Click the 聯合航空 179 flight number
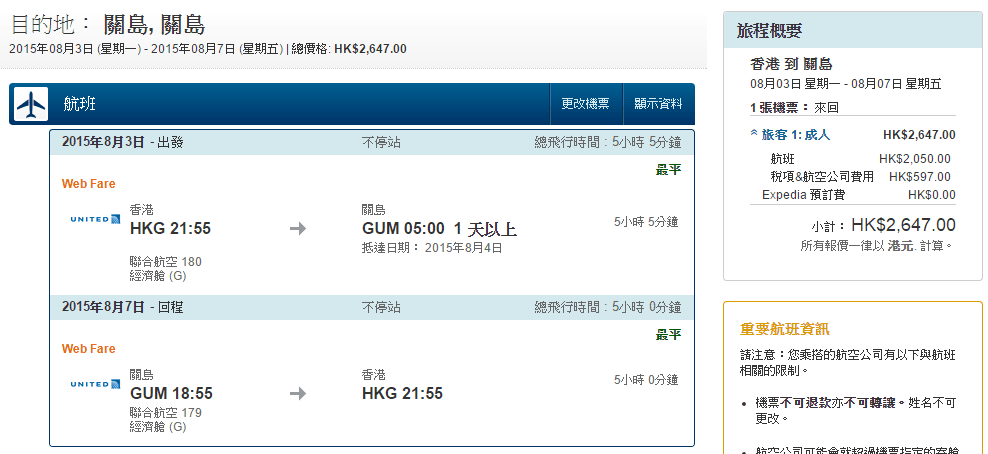988x454 pixels. coord(165,412)
